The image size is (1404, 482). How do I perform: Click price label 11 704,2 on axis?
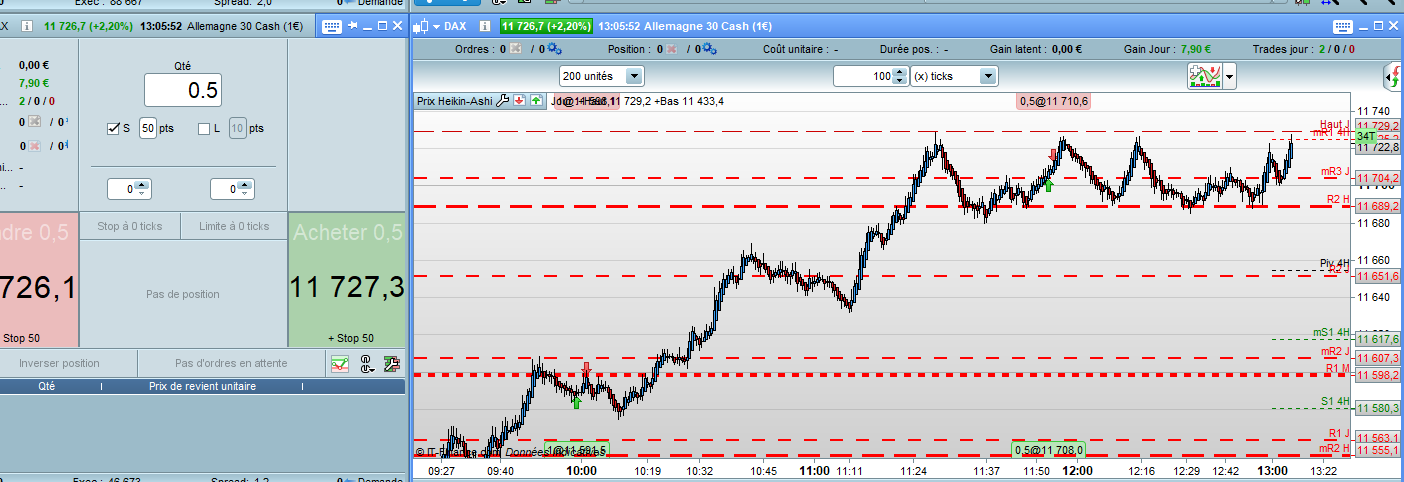pos(1378,178)
